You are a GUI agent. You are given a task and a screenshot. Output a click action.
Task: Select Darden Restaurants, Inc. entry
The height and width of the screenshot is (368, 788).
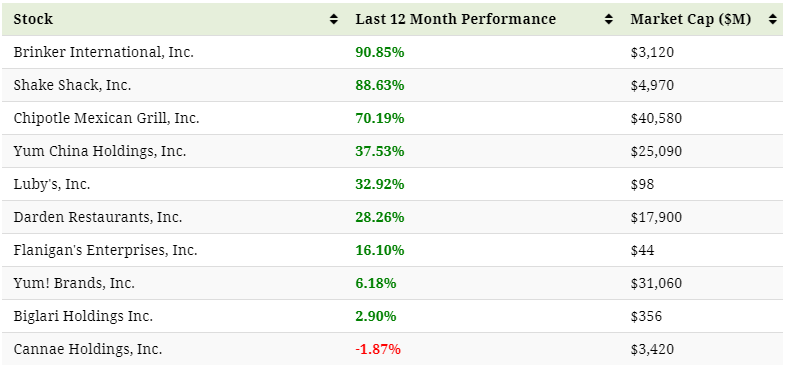point(98,217)
